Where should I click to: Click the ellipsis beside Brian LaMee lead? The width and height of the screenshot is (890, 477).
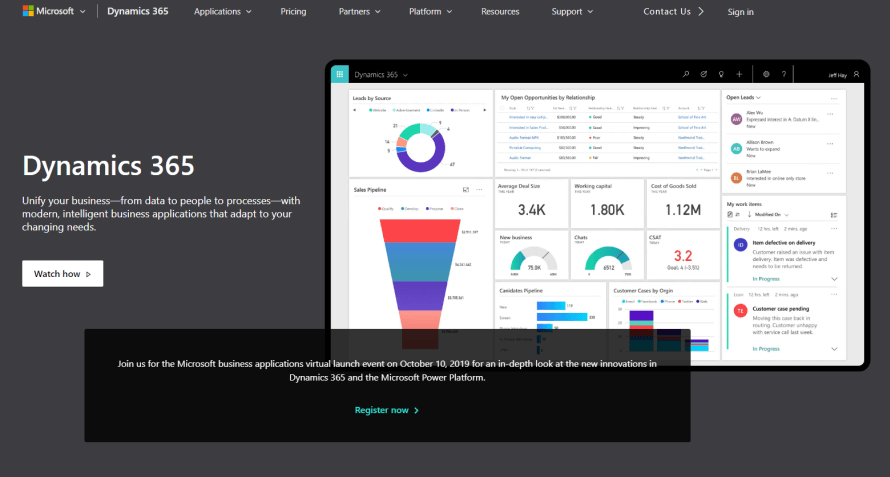(x=830, y=173)
